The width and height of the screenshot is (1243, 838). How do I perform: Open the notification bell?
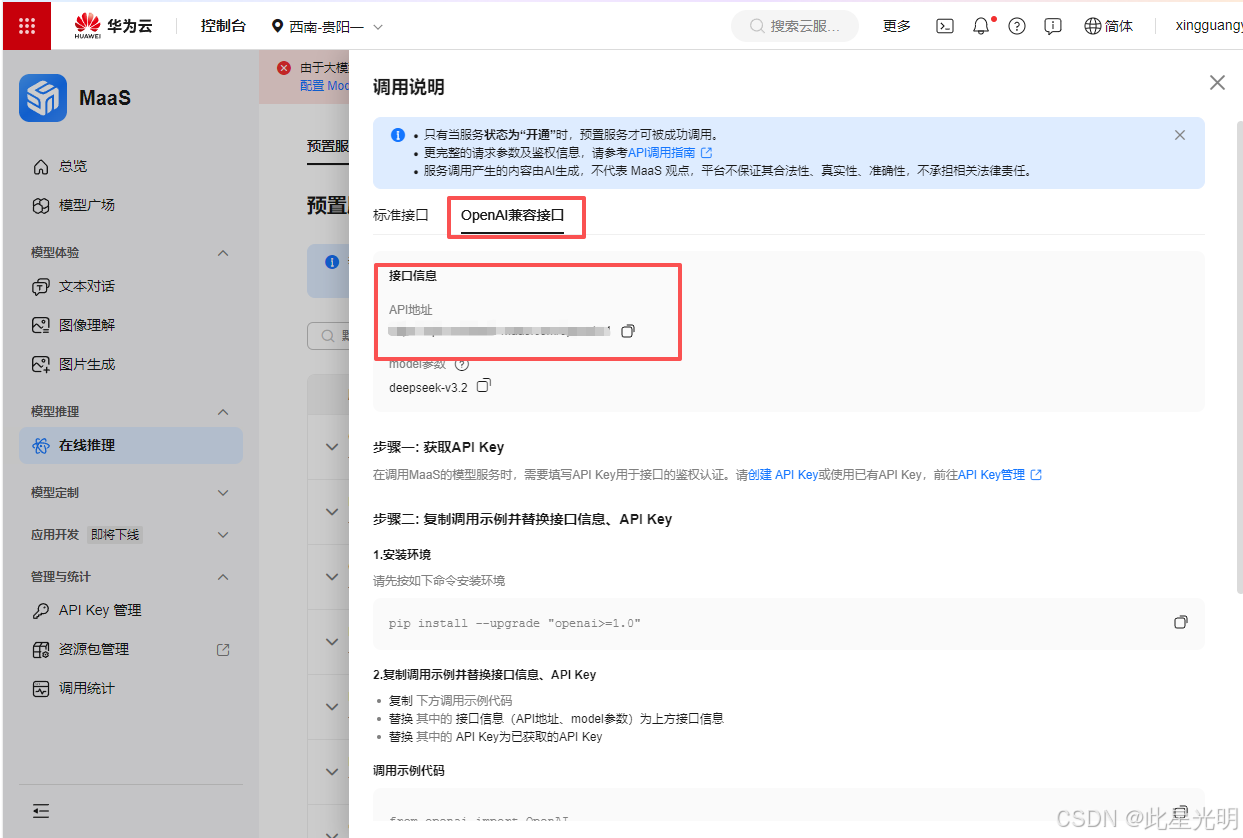coord(981,25)
